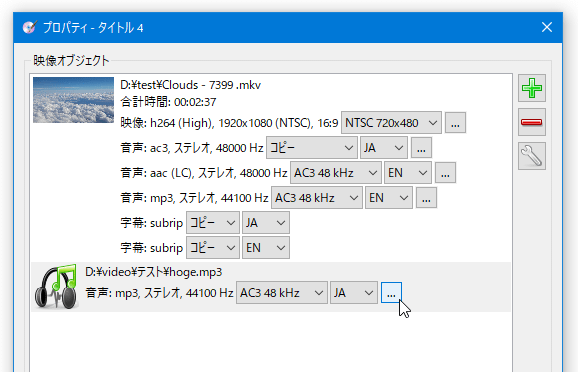
Task: Click the 映像: h264 (High) label
Action: click(x=167, y=123)
